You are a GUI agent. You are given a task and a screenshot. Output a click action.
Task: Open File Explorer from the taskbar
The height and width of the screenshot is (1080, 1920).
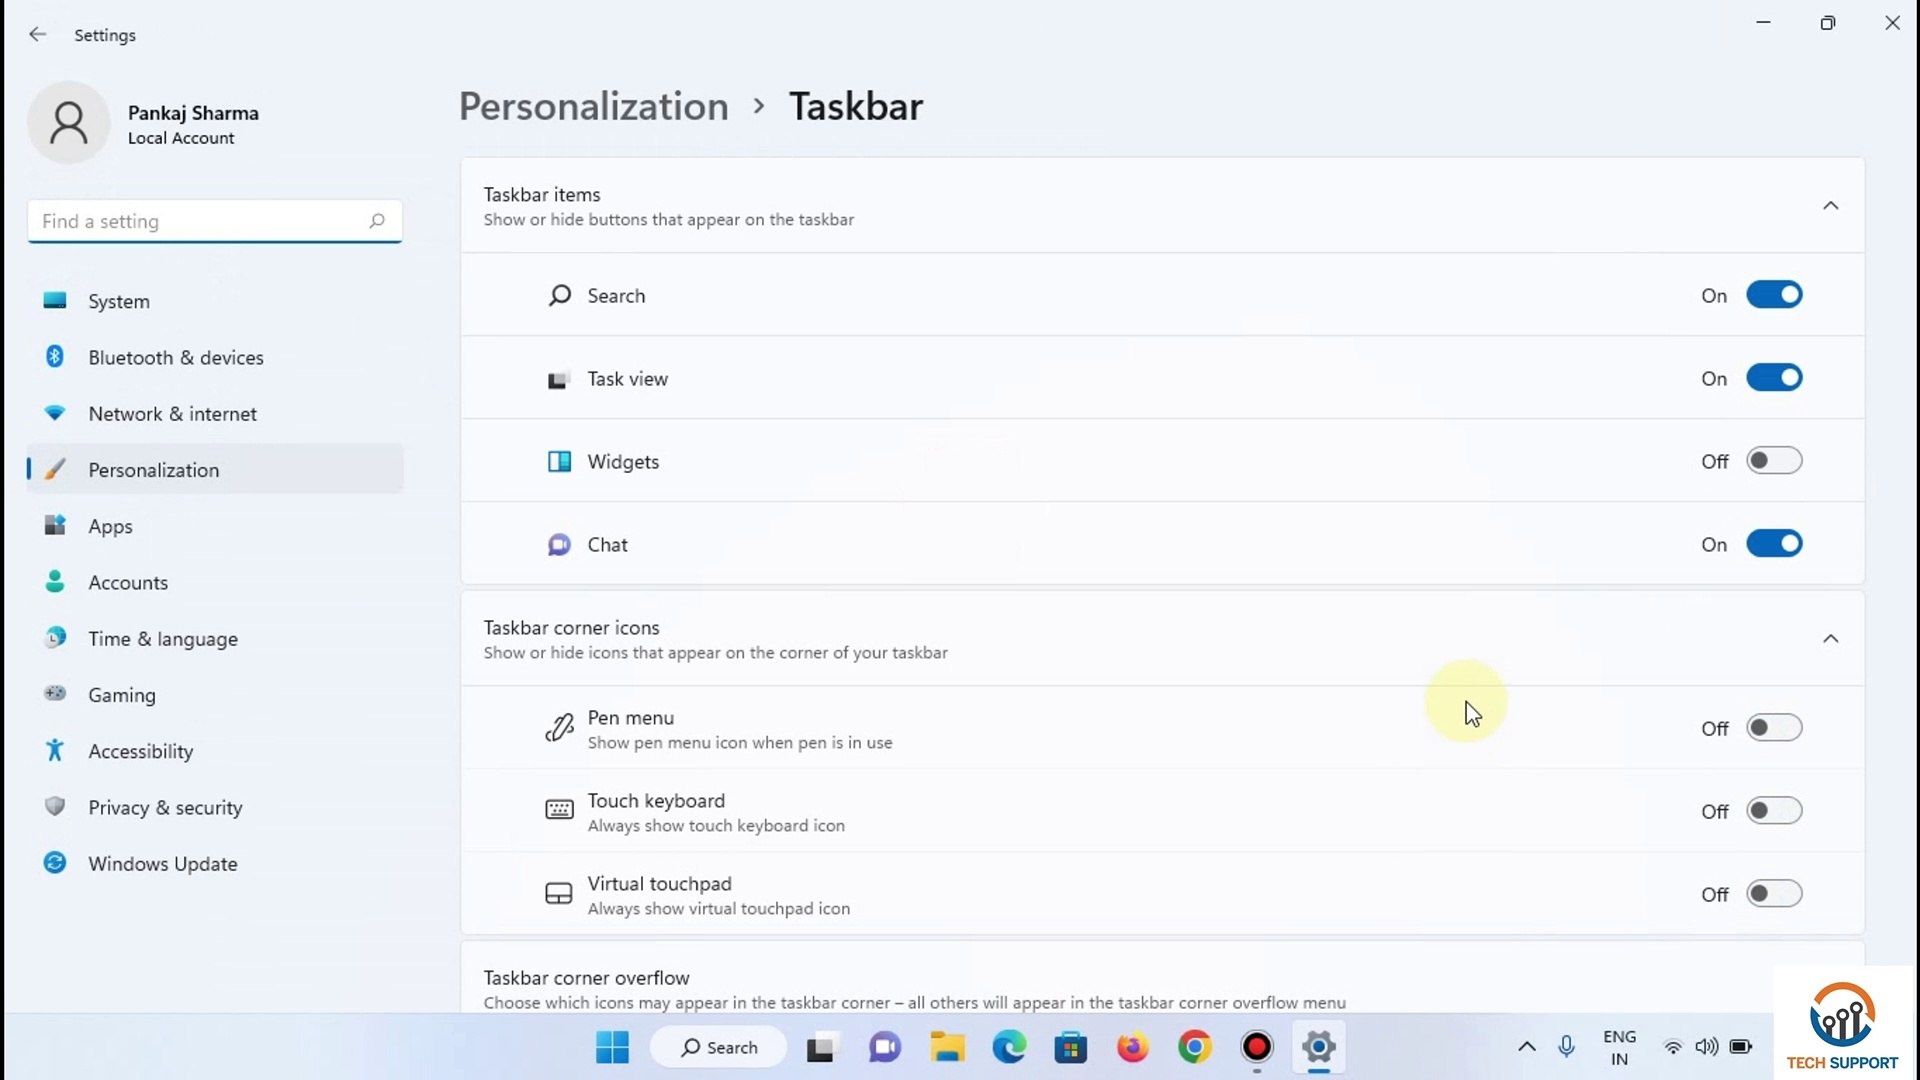(x=947, y=1047)
